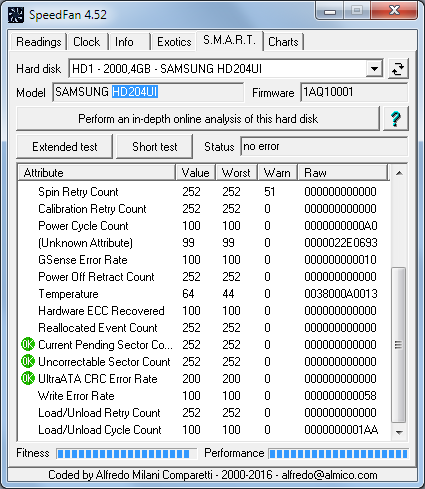Minimize the SpeedFan window
Viewport: 425px width, 489px height.
[330, 11]
